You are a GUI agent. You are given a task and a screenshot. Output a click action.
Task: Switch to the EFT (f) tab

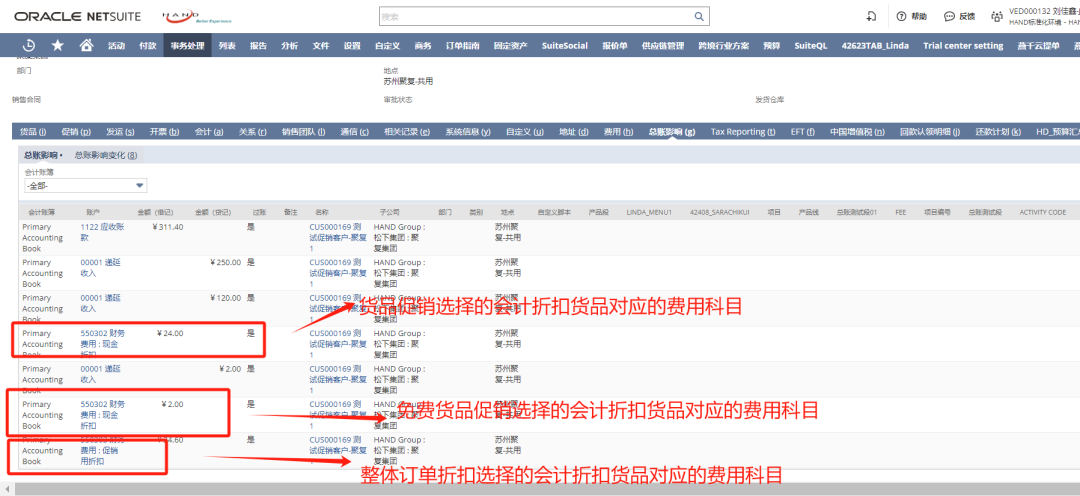pyautogui.click(x=803, y=132)
